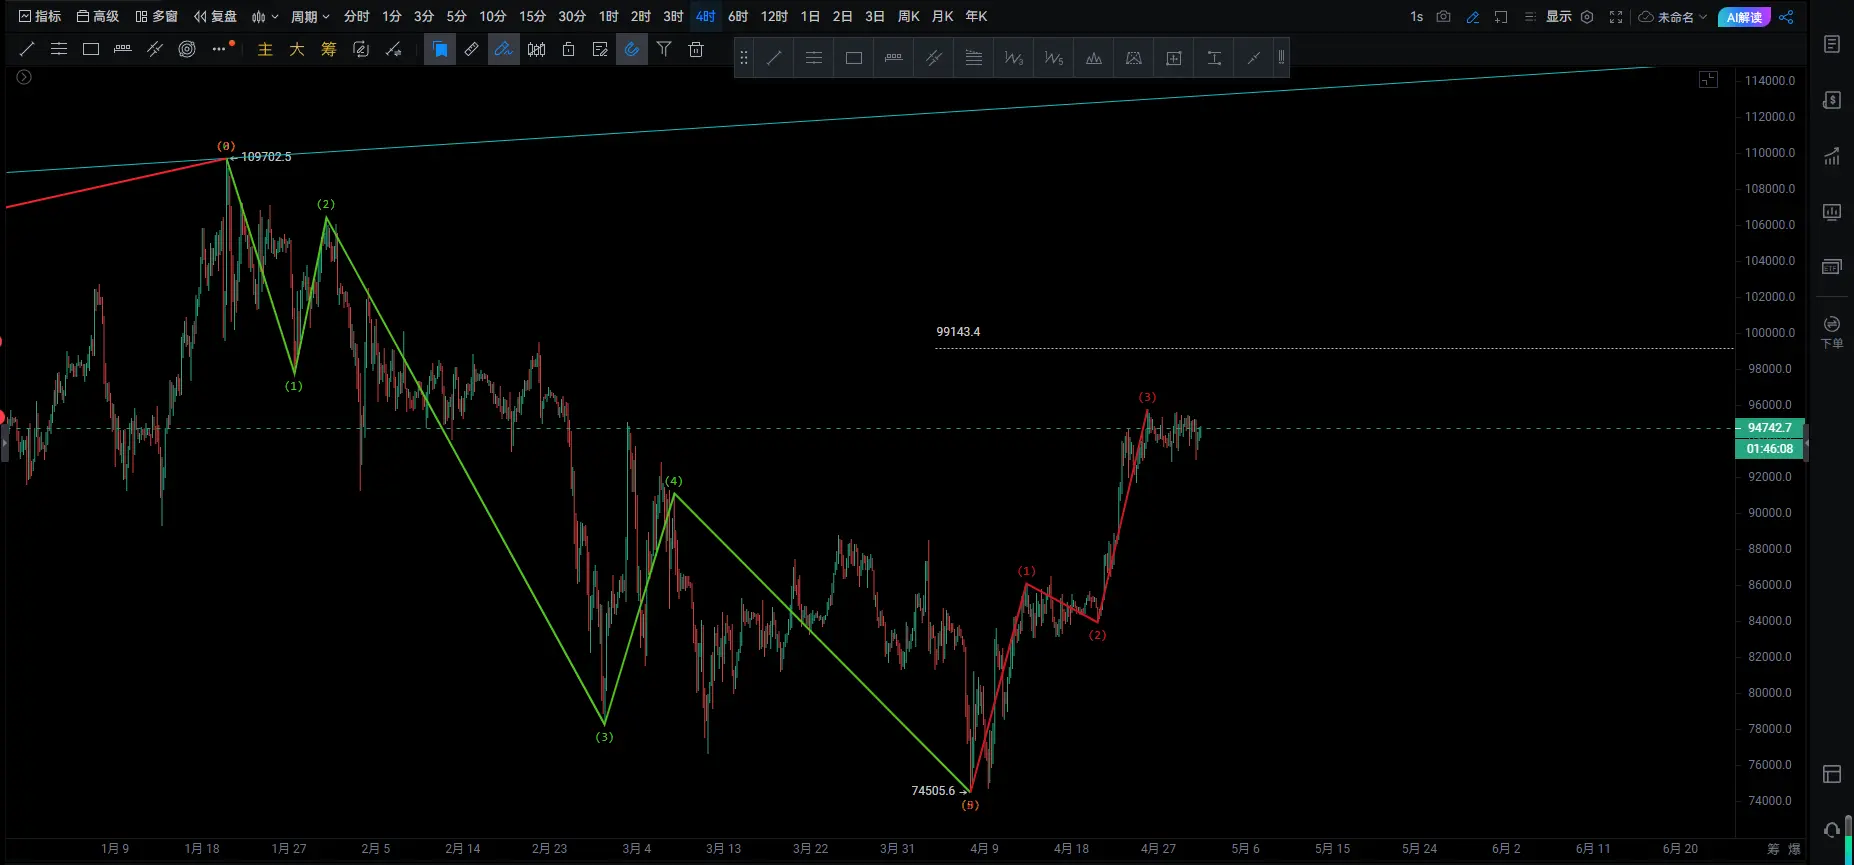Screen dimensions: 1854x865
Task: Expand the collapsed panel arrow at chart top-left
Action: click(24, 77)
